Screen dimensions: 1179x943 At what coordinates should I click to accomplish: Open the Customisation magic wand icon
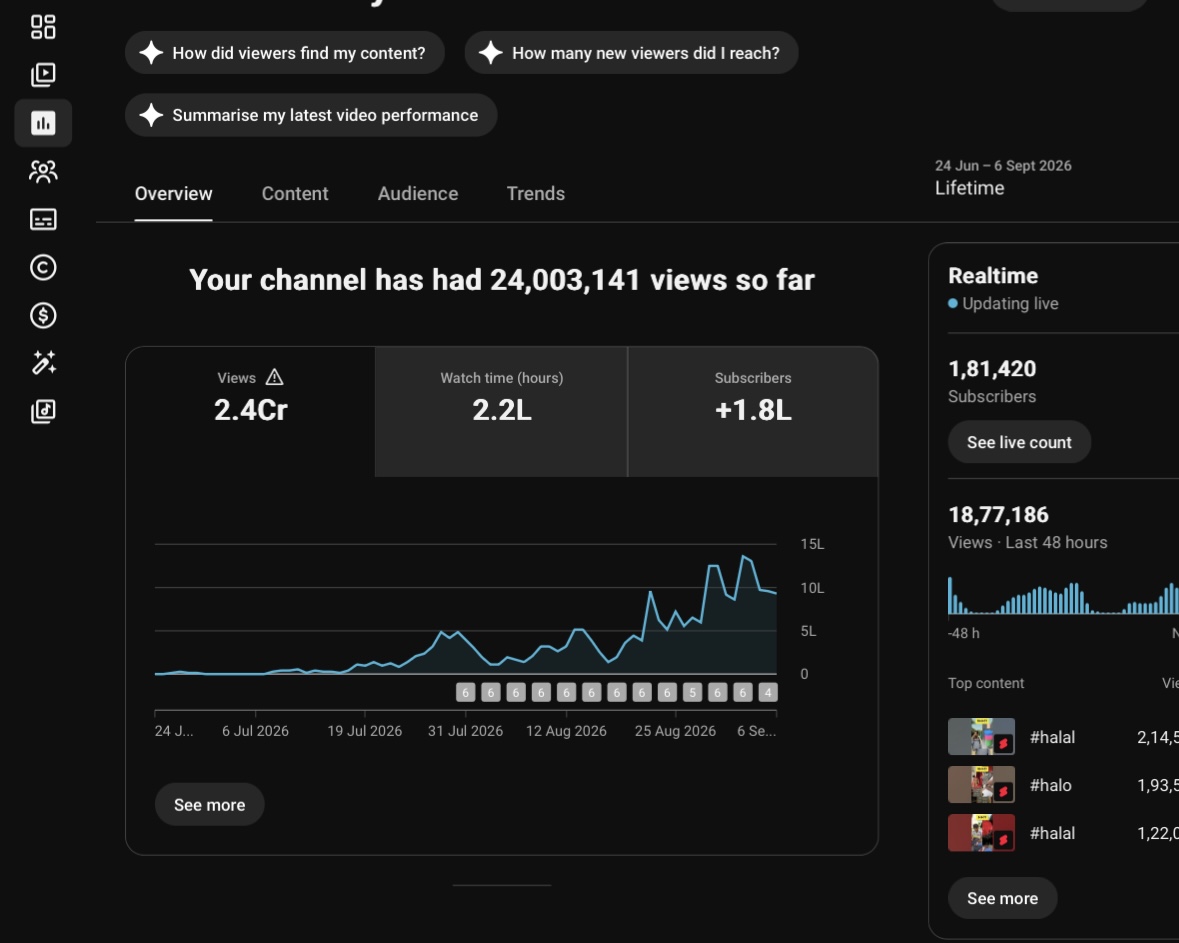tap(43, 363)
